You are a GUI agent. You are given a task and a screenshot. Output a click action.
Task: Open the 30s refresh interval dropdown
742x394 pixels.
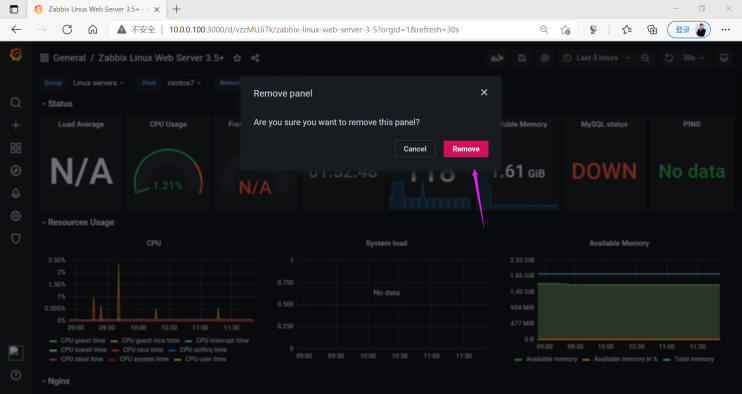point(694,58)
